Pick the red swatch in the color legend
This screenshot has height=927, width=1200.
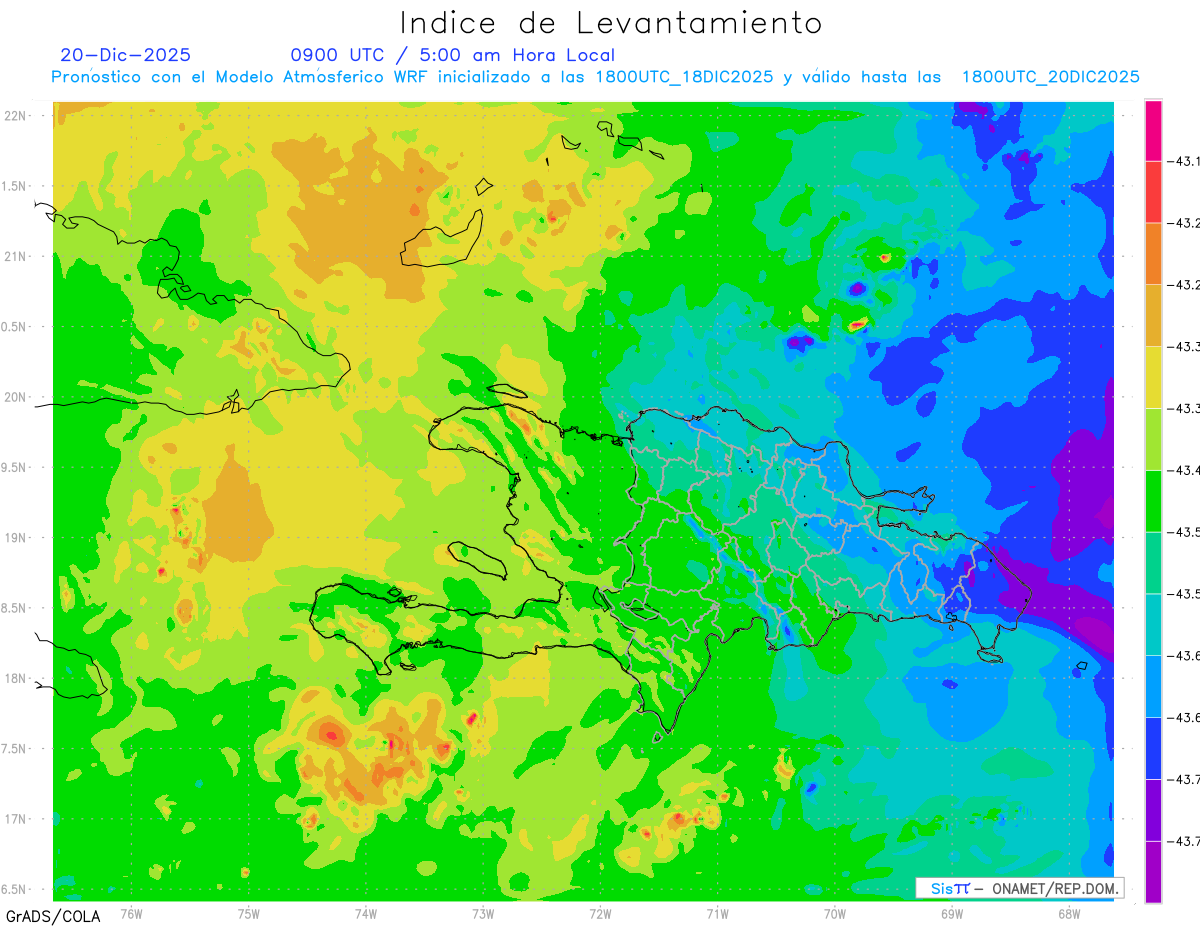pyautogui.click(x=1153, y=192)
